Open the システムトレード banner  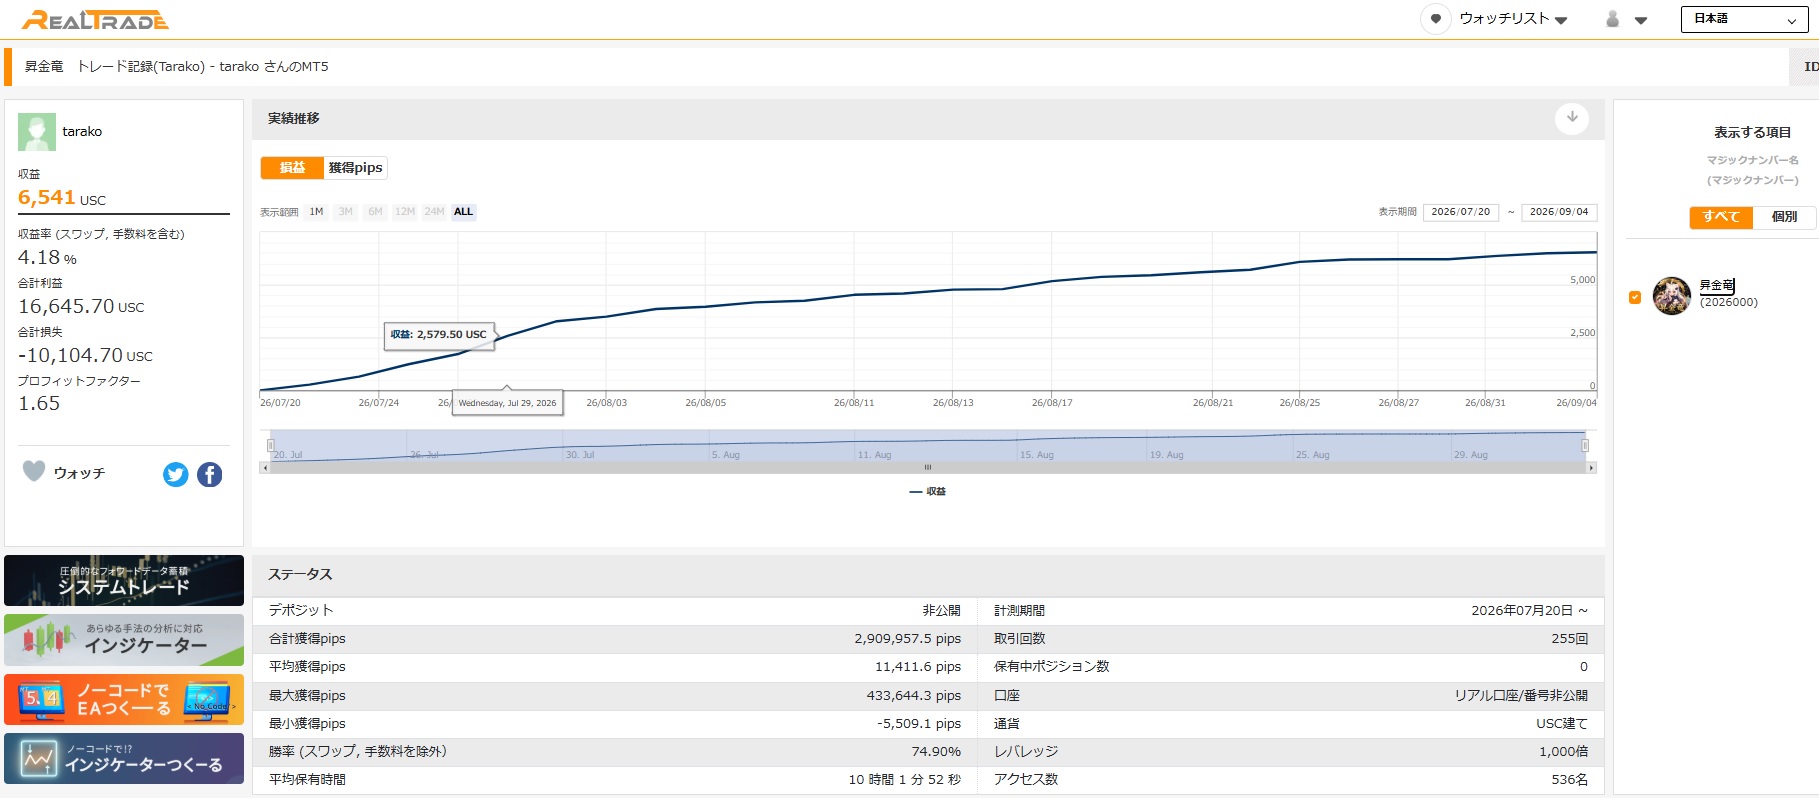[124, 580]
